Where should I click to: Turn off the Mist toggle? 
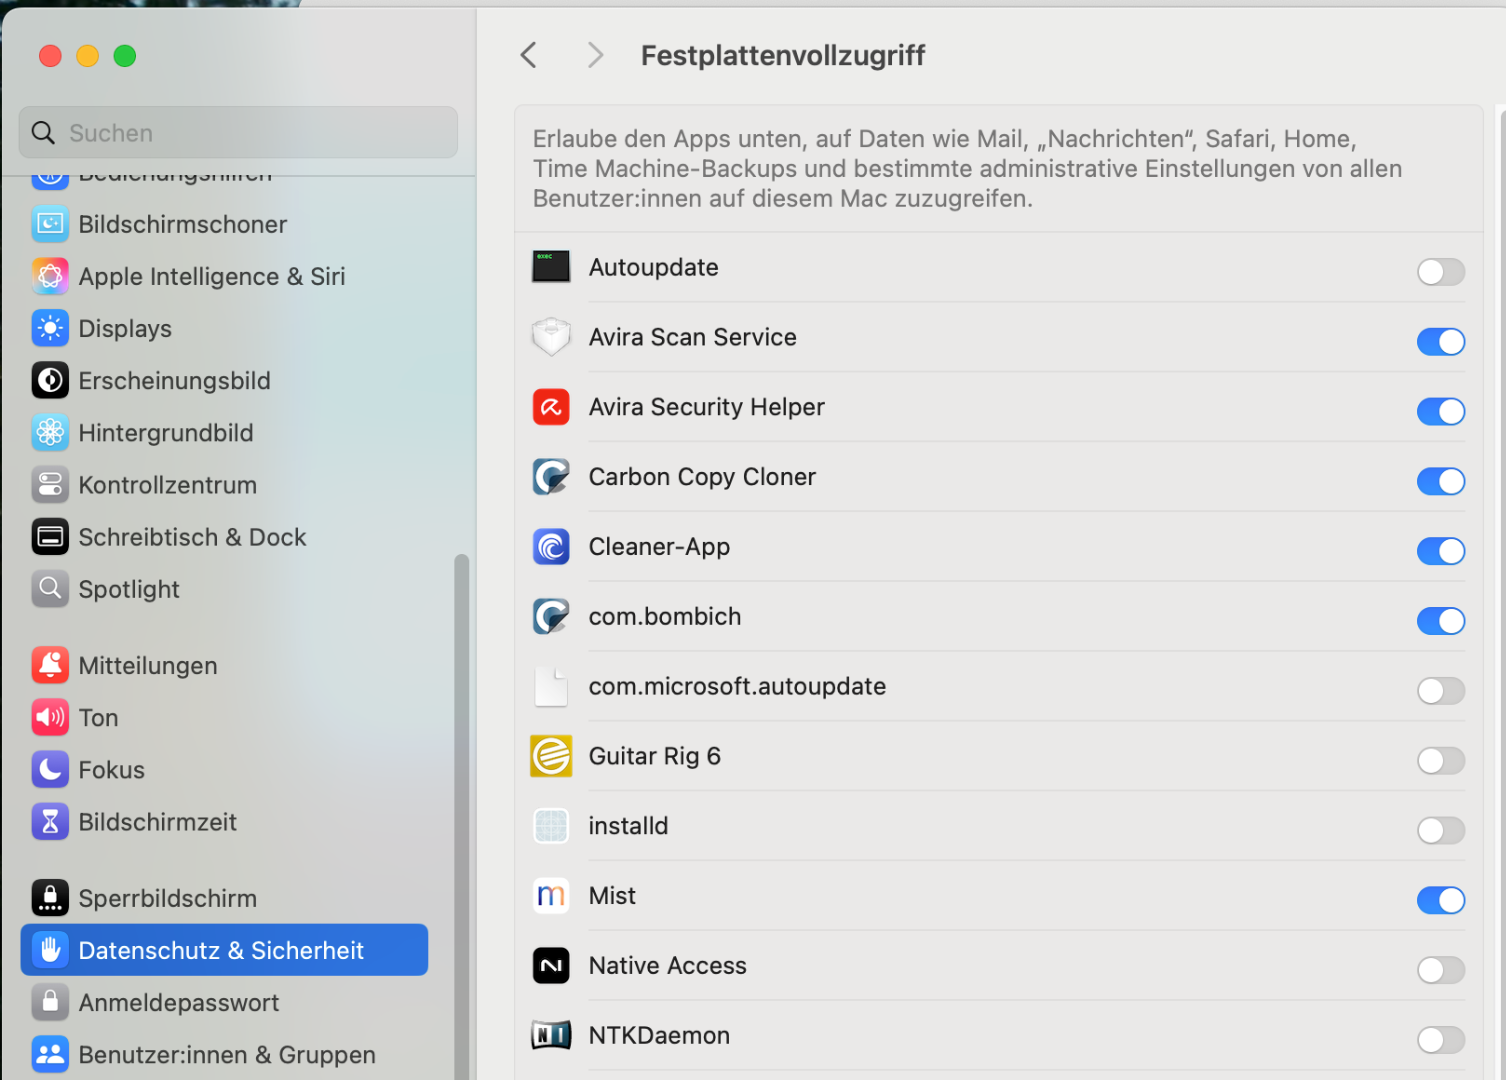pos(1440,900)
